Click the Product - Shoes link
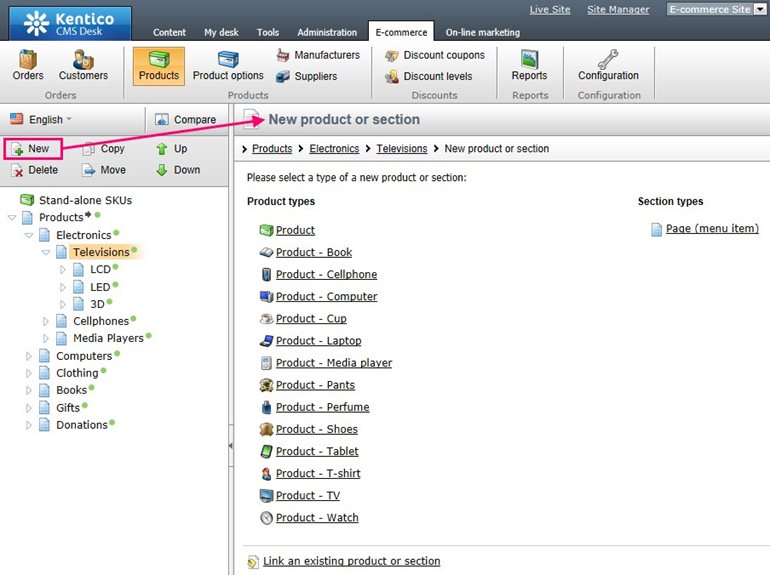This screenshot has height=575, width=770. click(317, 429)
